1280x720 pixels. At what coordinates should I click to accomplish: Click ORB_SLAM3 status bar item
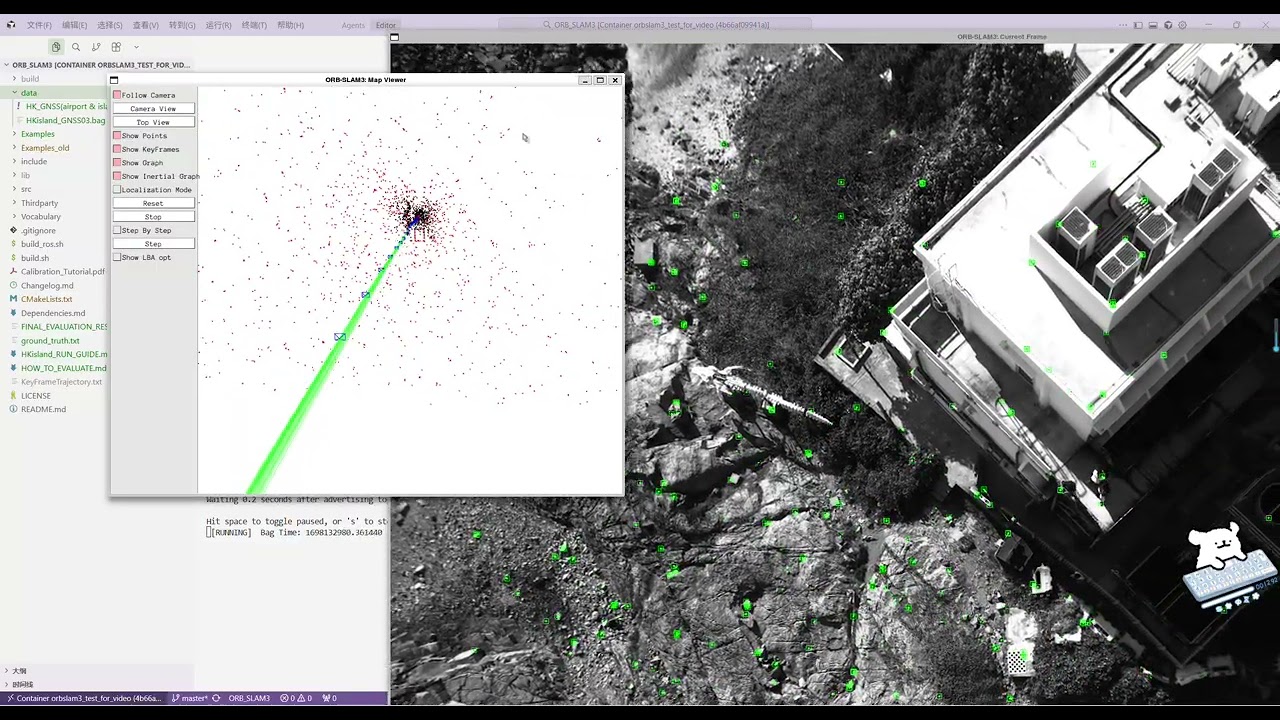[249, 698]
